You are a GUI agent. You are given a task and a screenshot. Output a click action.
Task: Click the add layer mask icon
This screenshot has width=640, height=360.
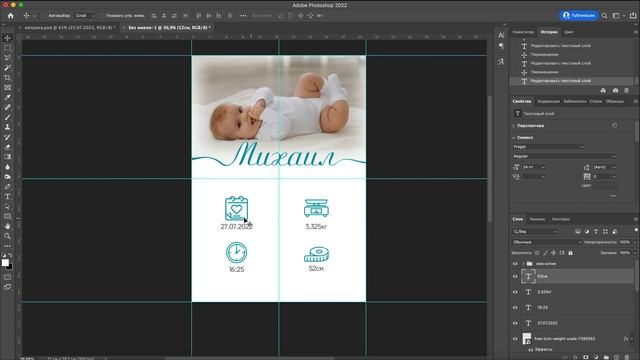pos(586,357)
